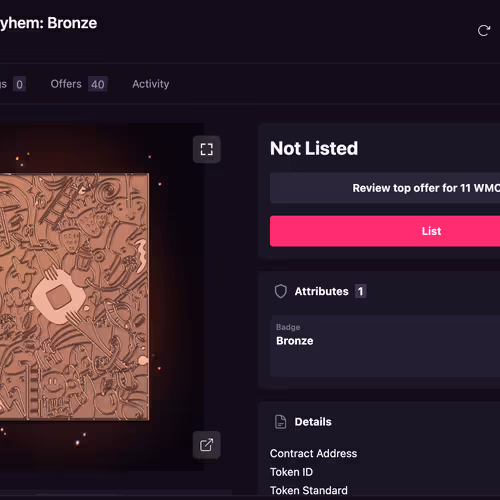Click the Details section heading
Screen dimensions: 500x500
pos(313,422)
